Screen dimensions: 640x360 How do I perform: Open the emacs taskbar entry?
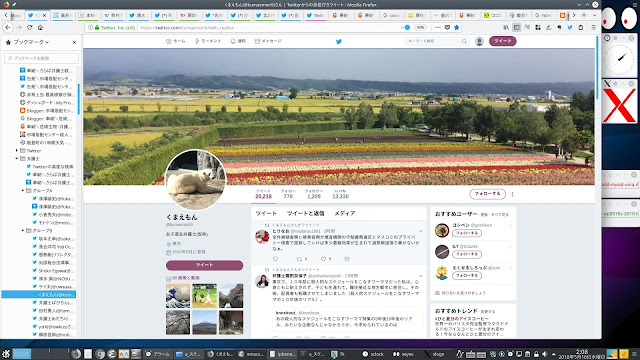pyautogui.click(x=251, y=354)
